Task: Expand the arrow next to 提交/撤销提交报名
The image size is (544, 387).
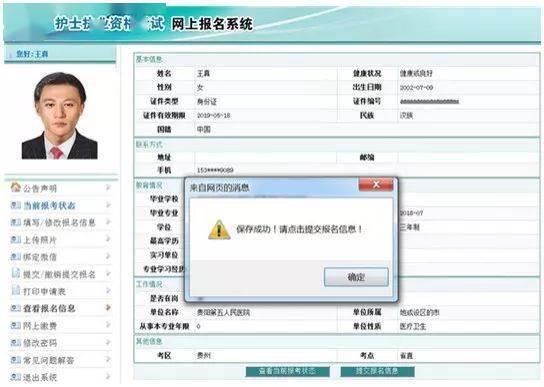Action: click(x=108, y=274)
